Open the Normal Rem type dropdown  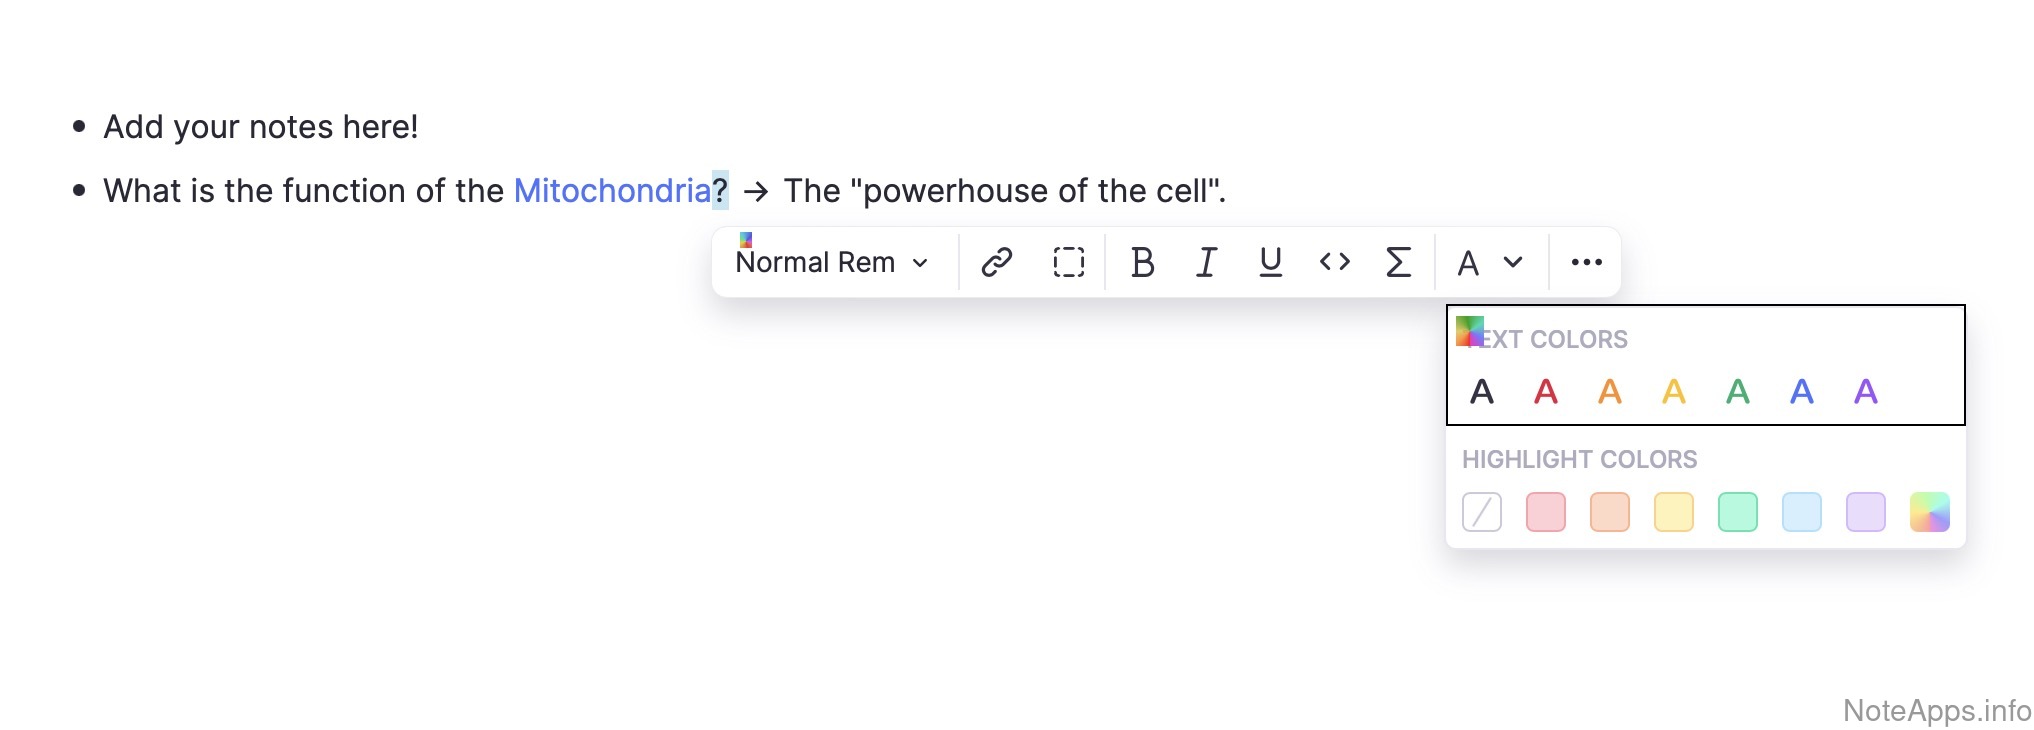tap(832, 262)
